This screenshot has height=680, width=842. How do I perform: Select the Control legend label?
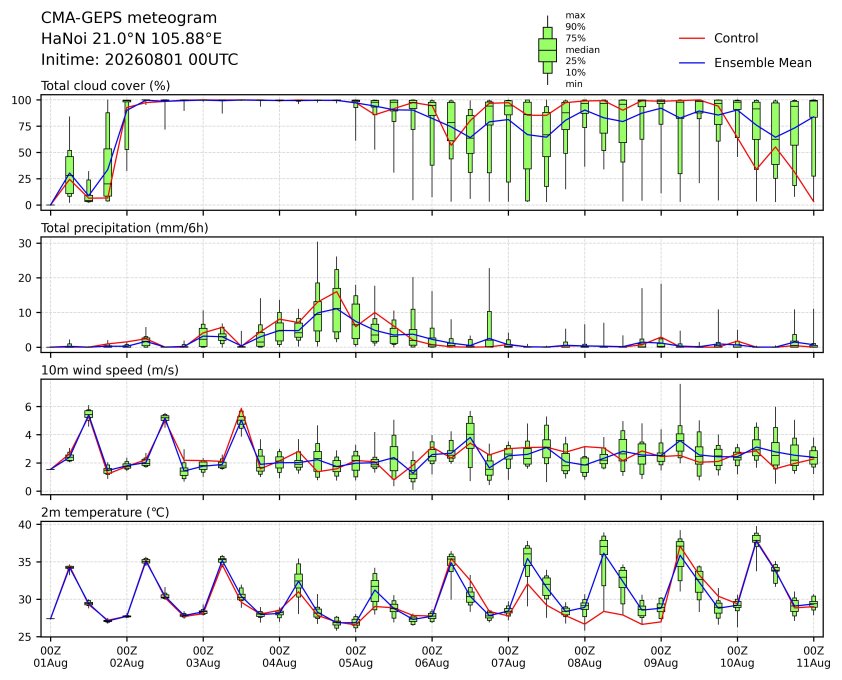(736, 39)
